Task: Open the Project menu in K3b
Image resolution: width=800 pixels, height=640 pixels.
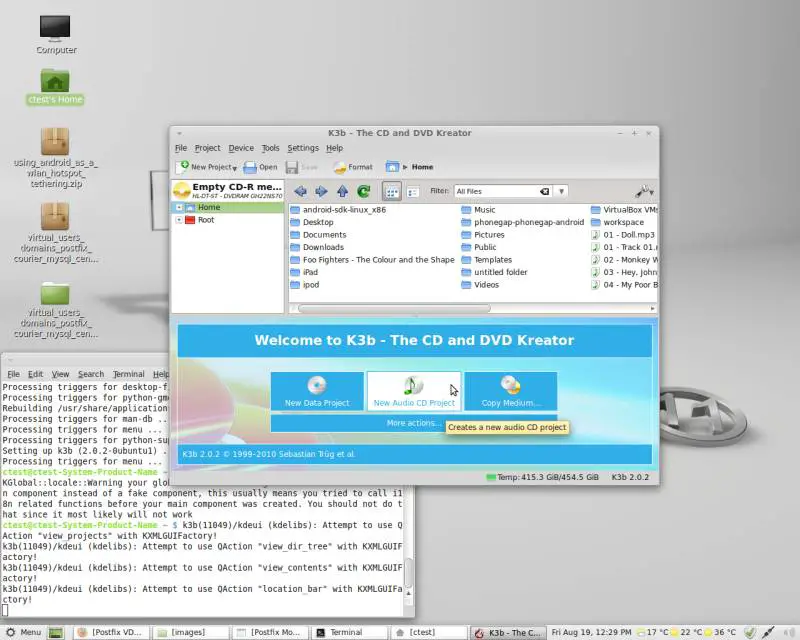Action: click(x=208, y=148)
